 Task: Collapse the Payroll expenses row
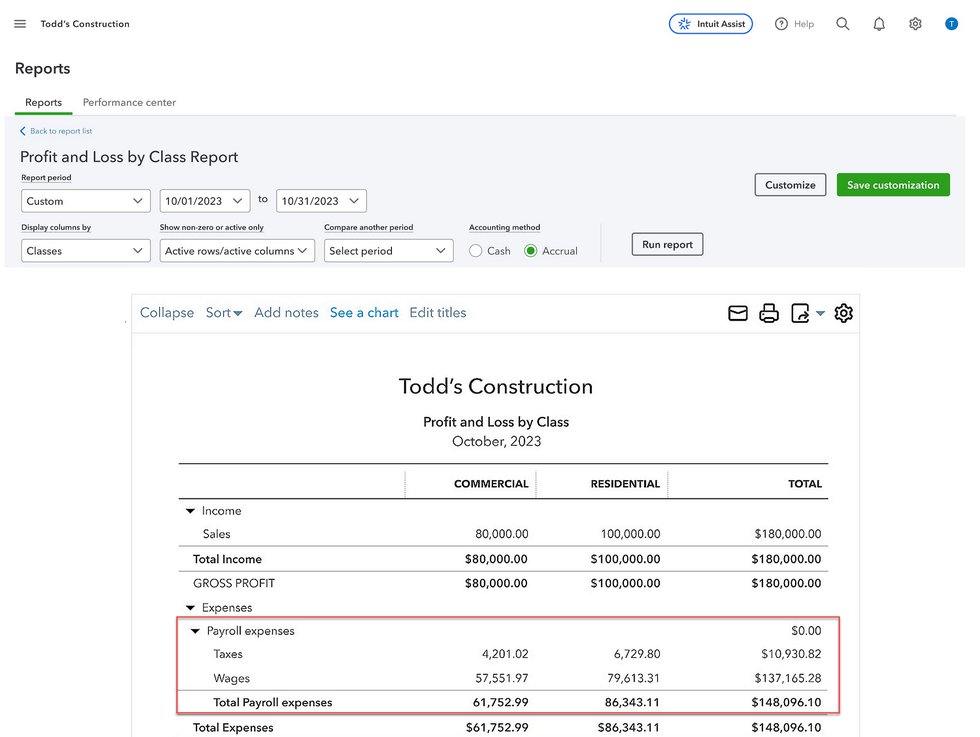click(196, 632)
